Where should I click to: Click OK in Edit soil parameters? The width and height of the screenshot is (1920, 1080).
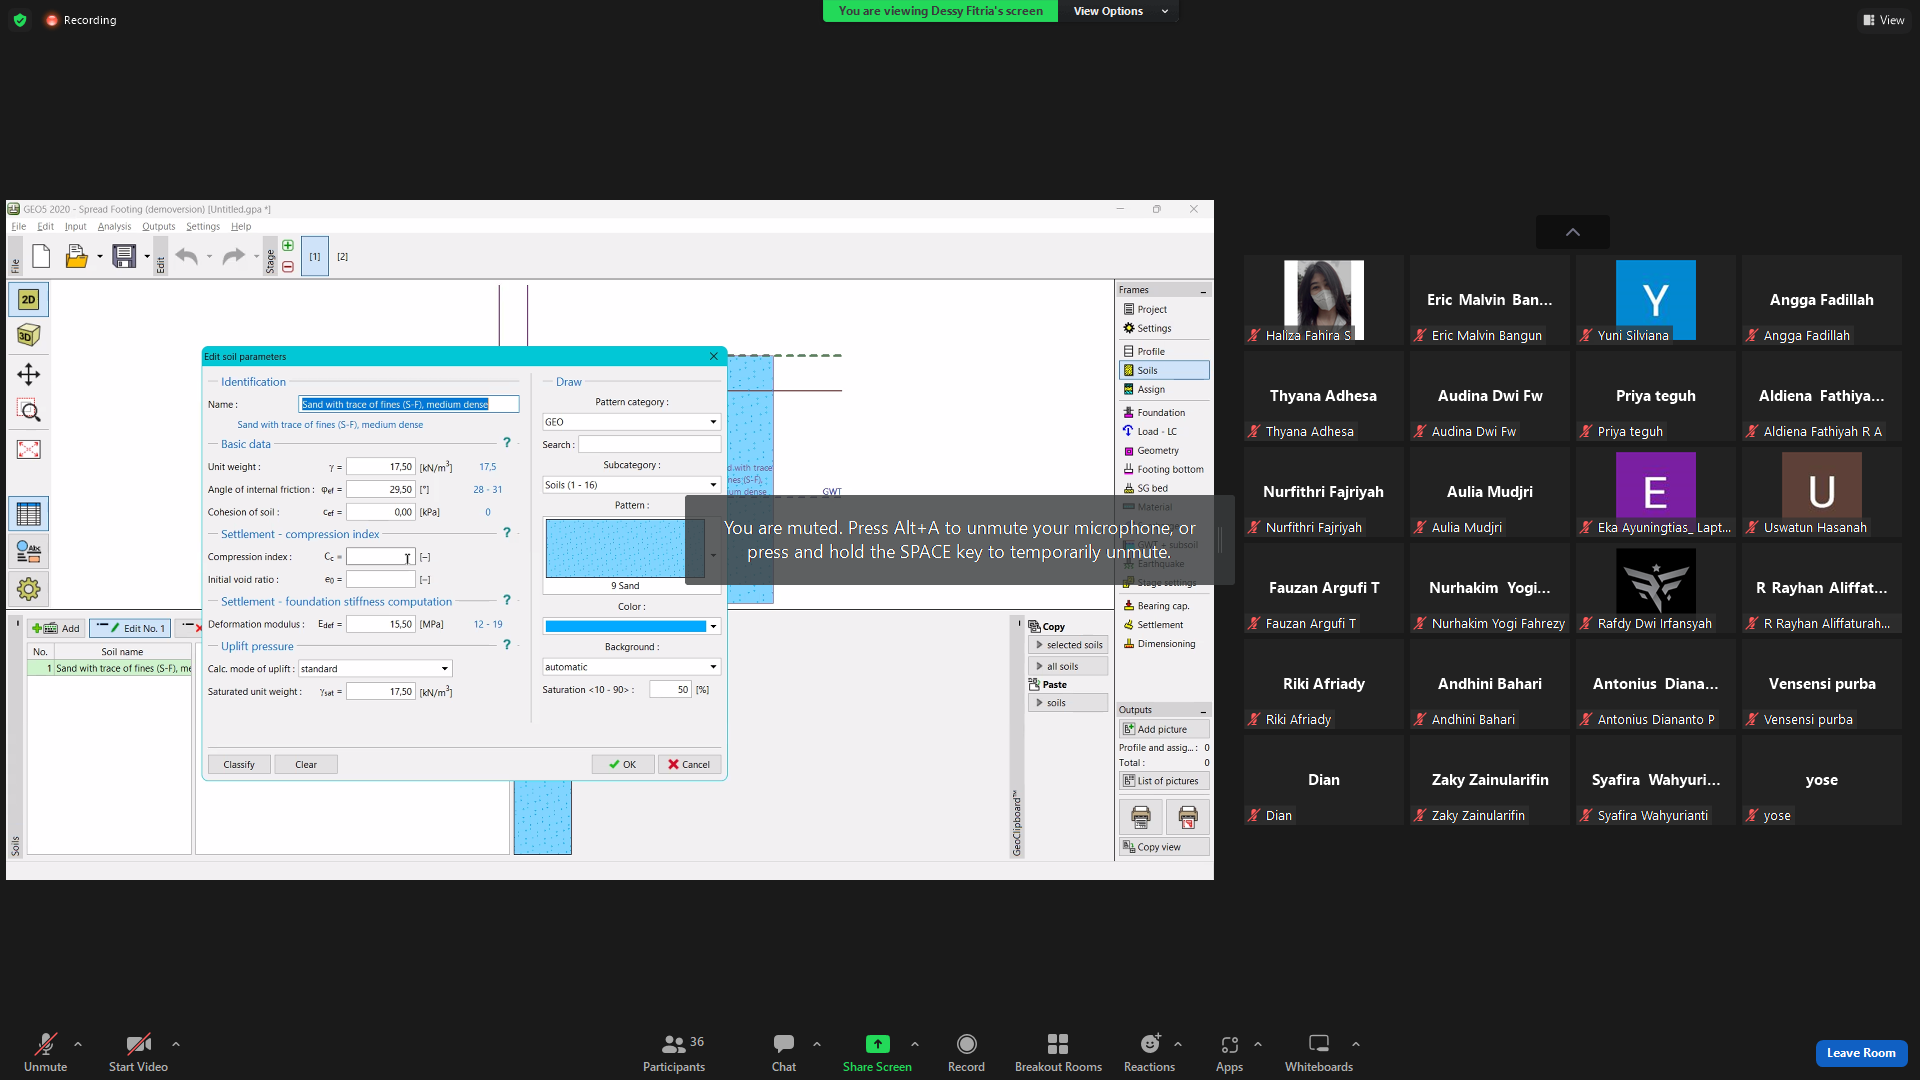[x=622, y=765]
